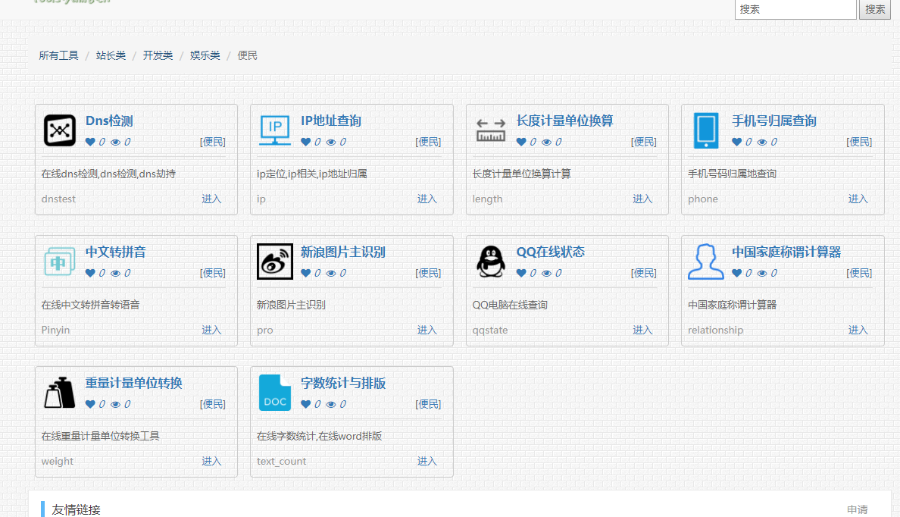Click the 字数统计与排版 DOC icon

[x=275, y=392]
